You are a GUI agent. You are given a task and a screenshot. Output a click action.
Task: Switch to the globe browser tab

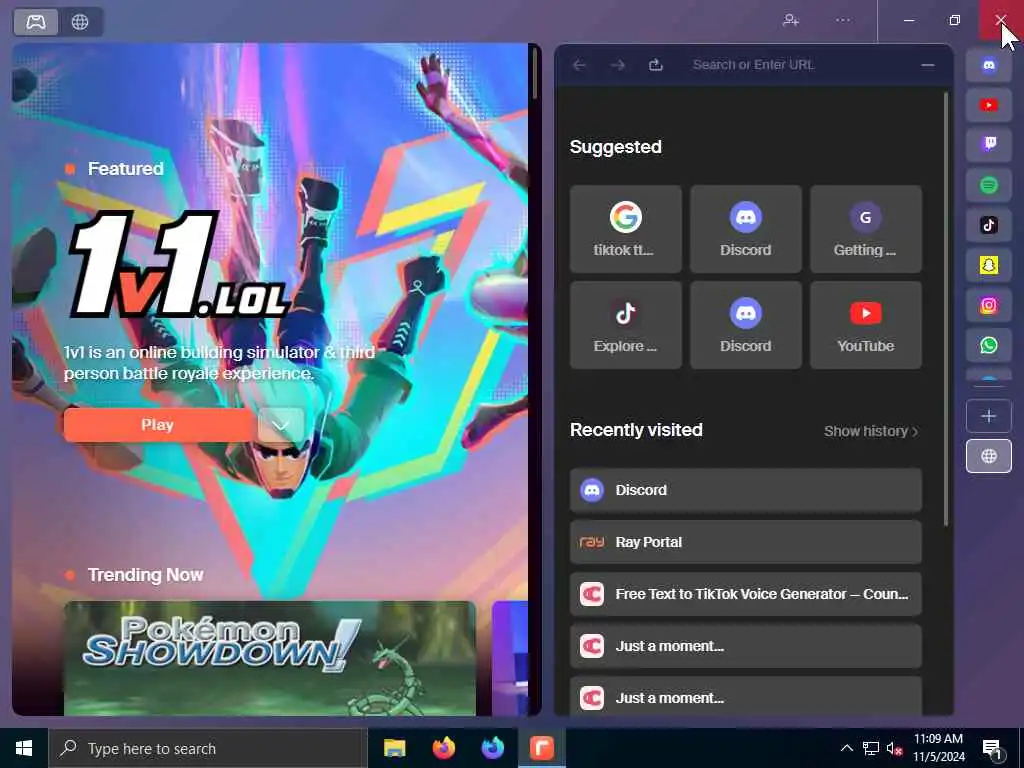80,22
